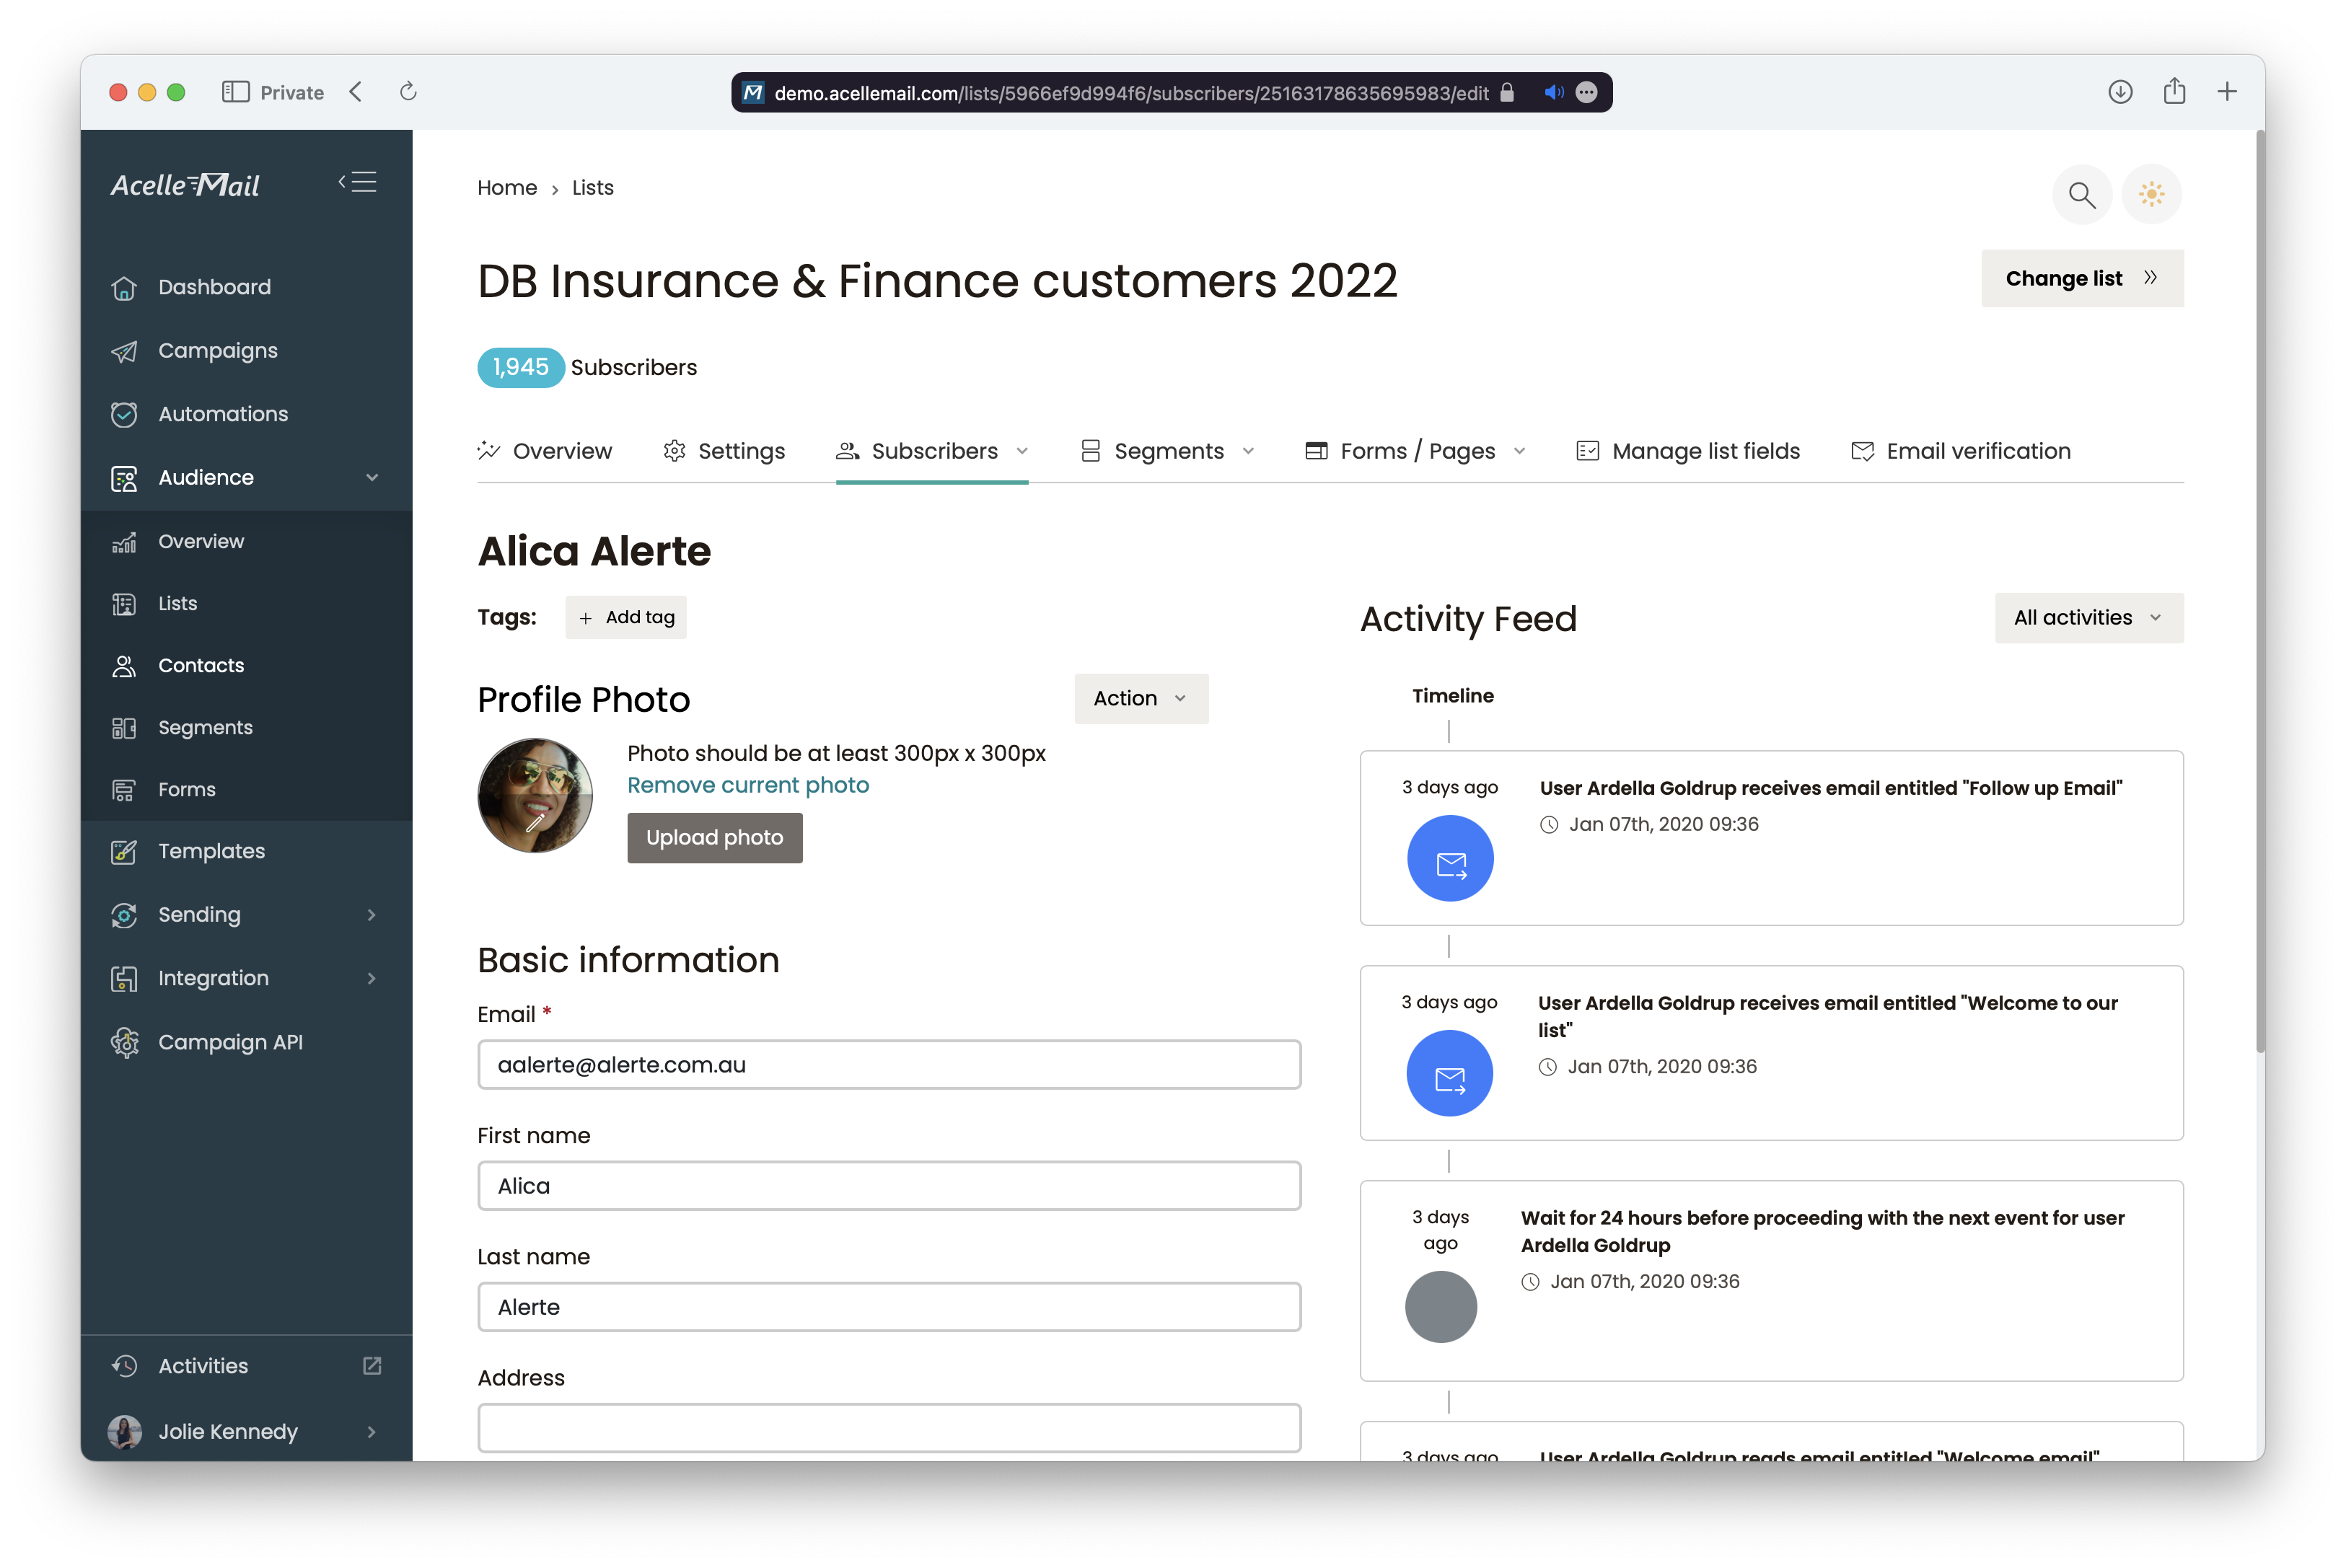The width and height of the screenshot is (2346, 1568).
Task: Expand the Action dropdown
Action: 1140,698
